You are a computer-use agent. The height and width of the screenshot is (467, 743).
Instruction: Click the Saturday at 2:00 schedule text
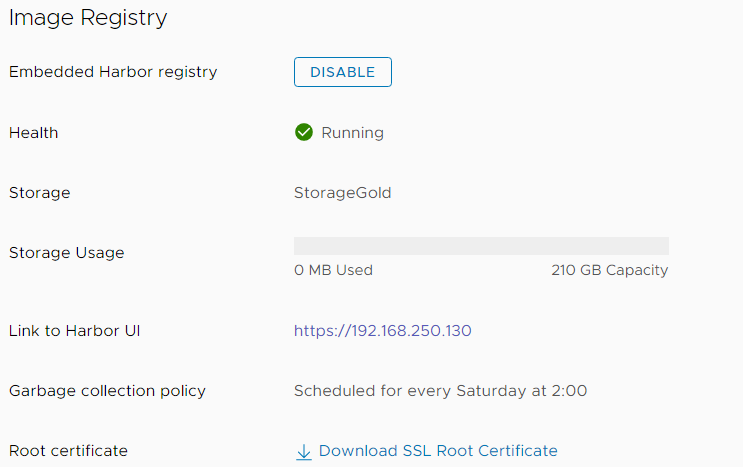pyautogui.click(x=522, y=391)
